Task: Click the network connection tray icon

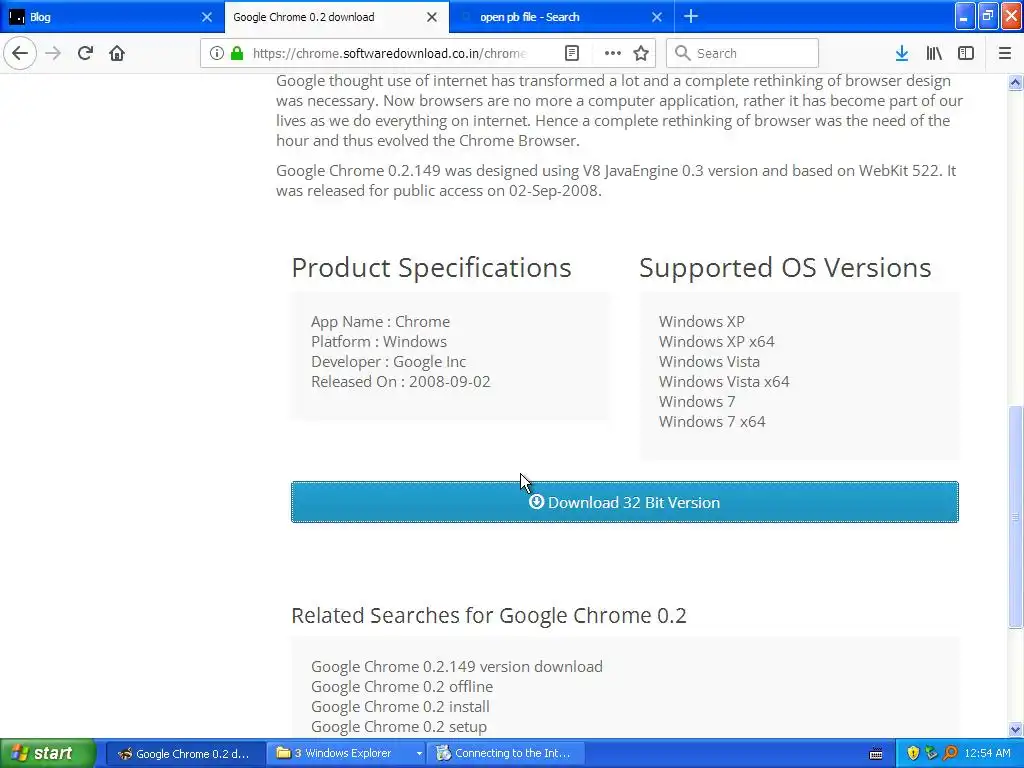Action: (x=931, y=753)
